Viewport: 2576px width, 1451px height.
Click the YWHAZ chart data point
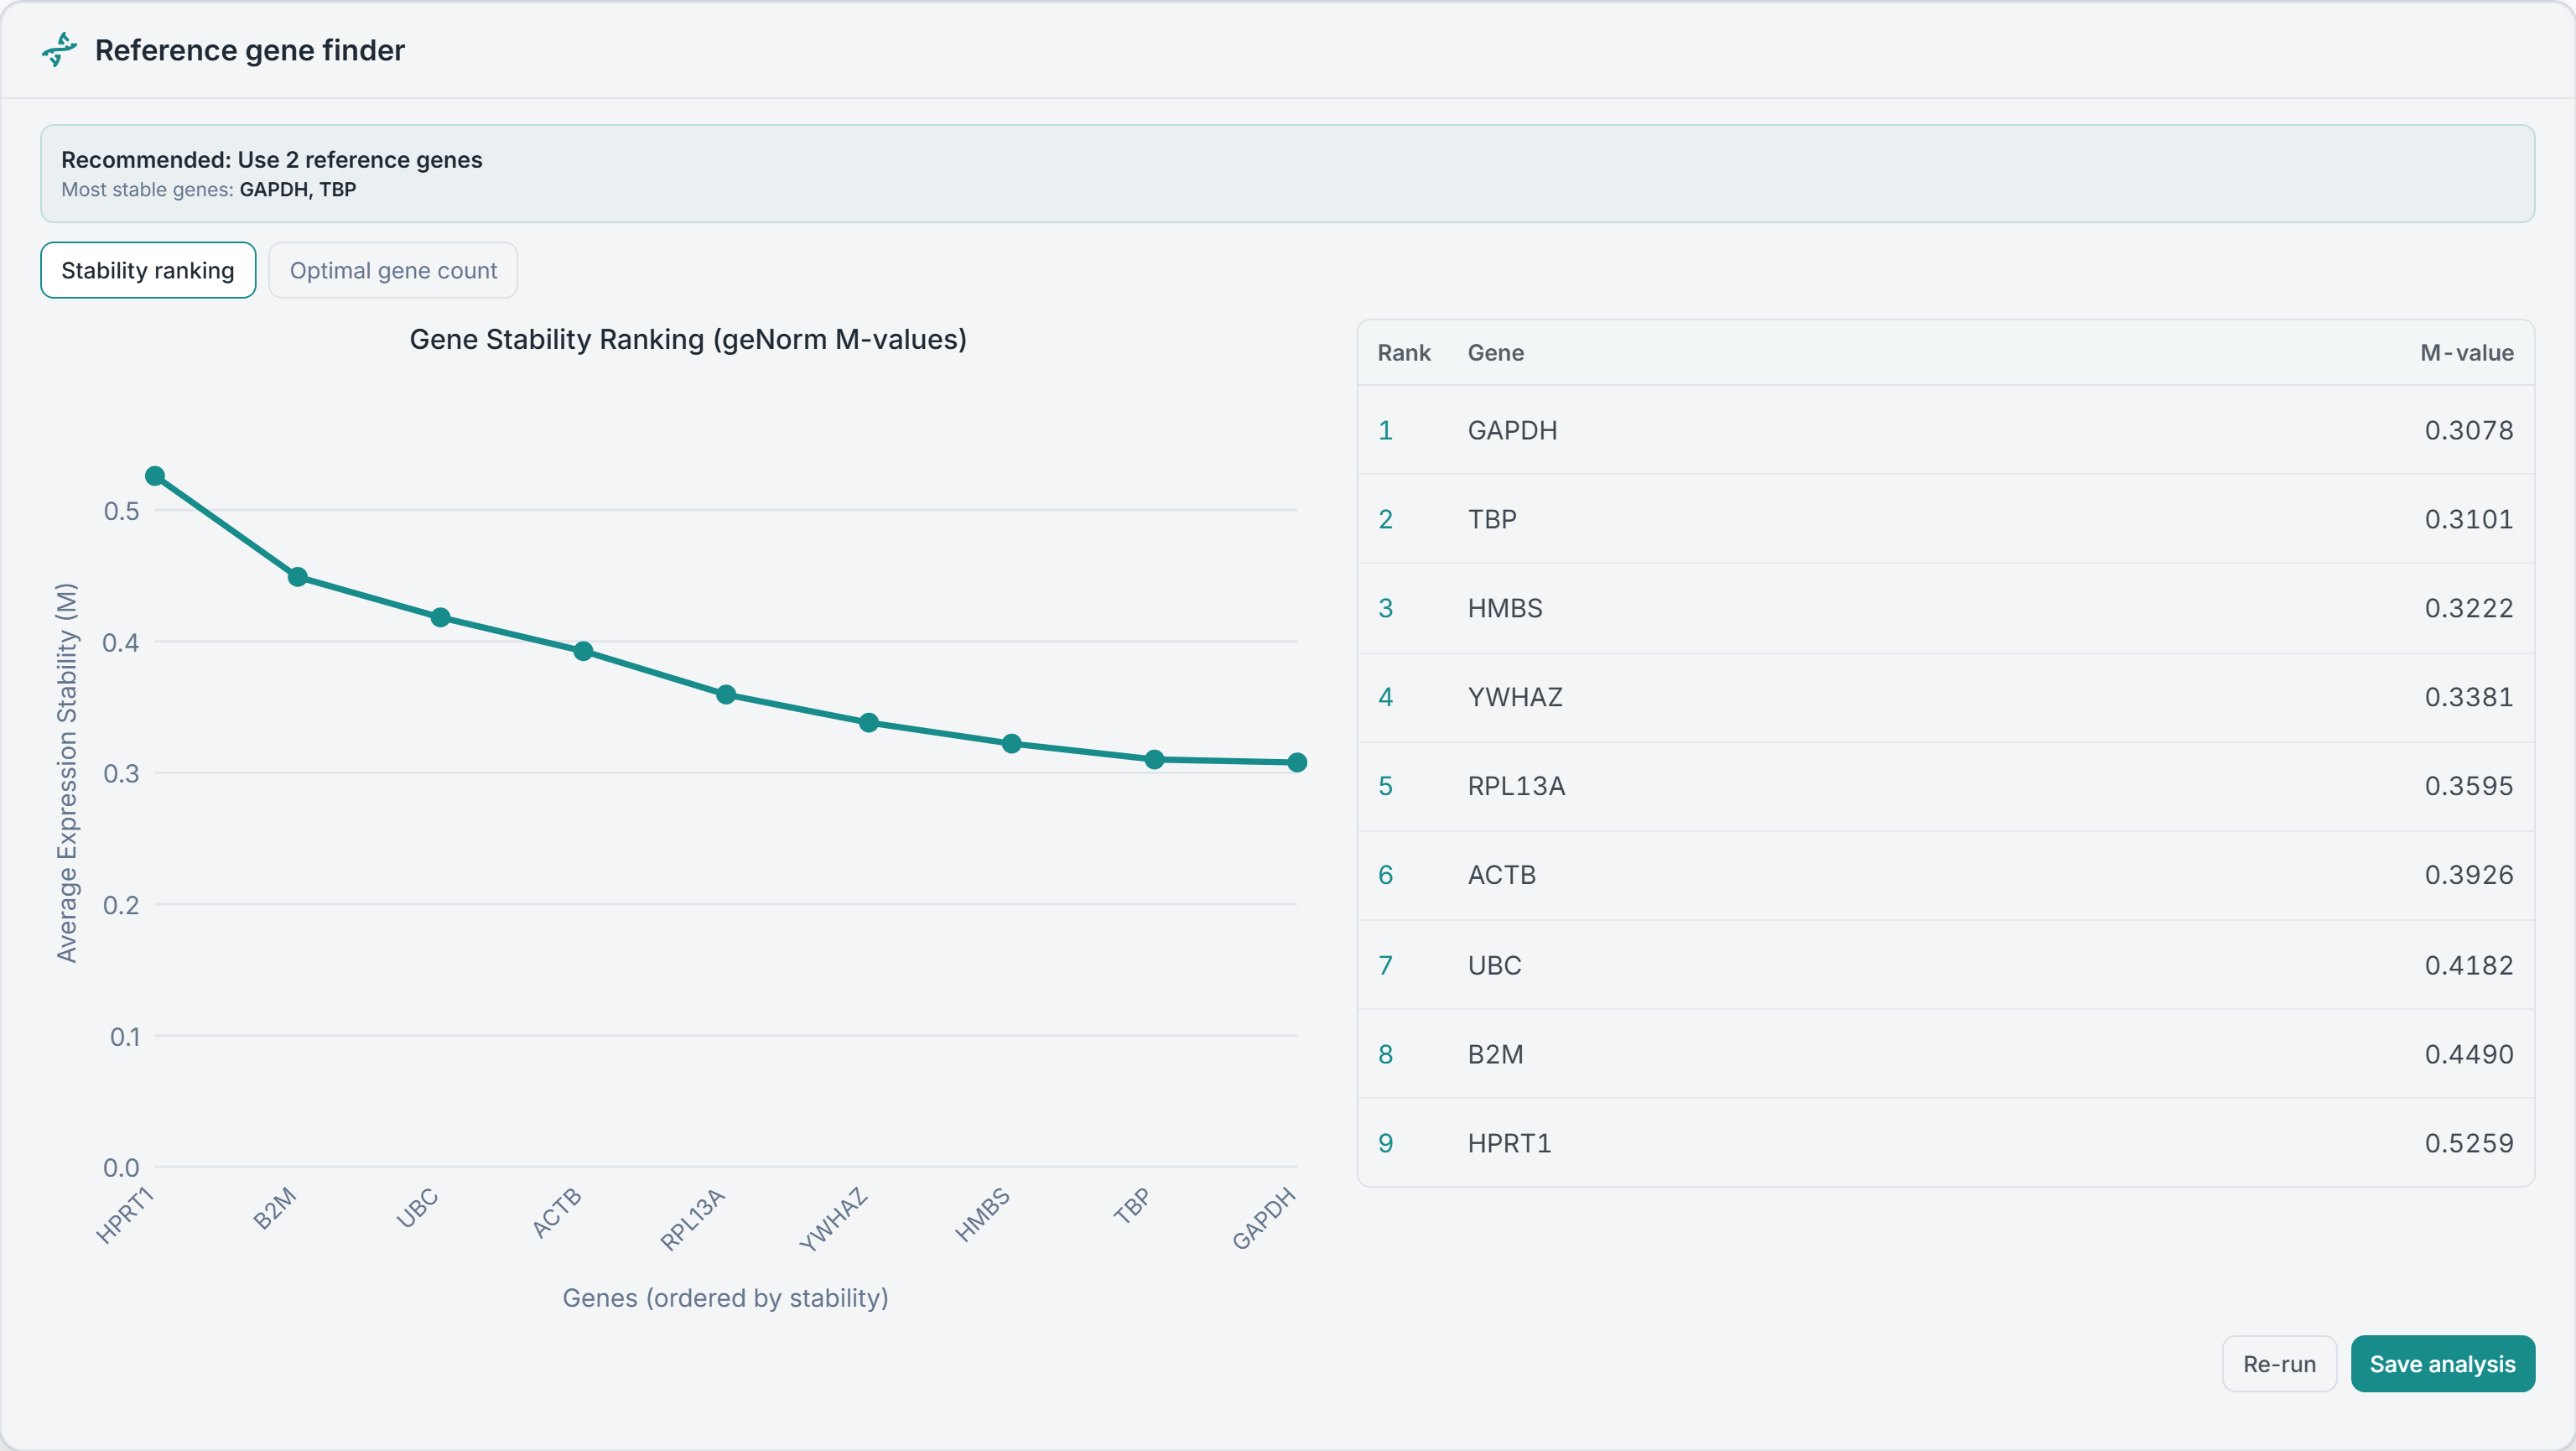pos(869,723)
